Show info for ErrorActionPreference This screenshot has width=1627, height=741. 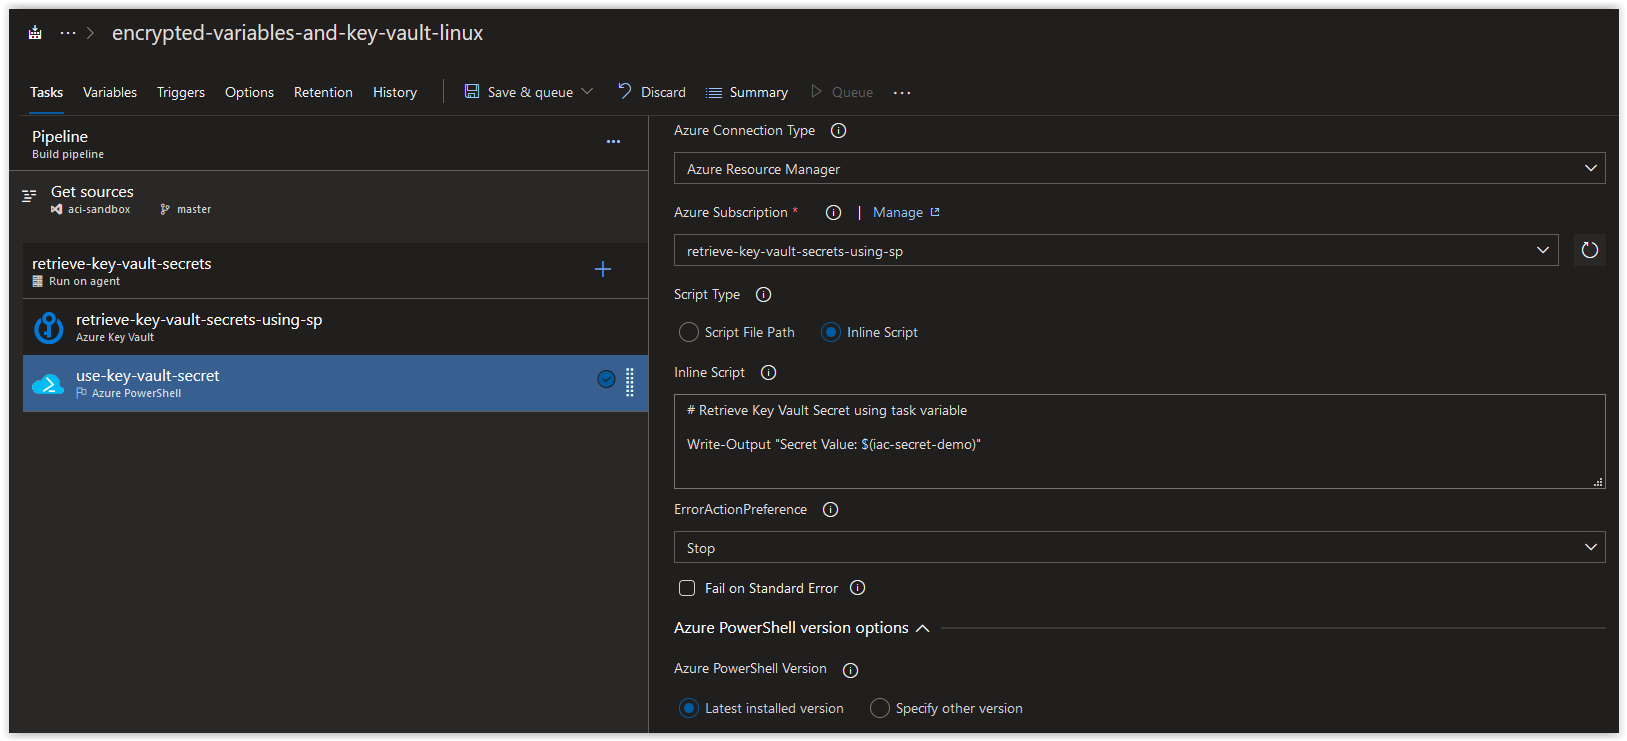[x=830, y=510]
